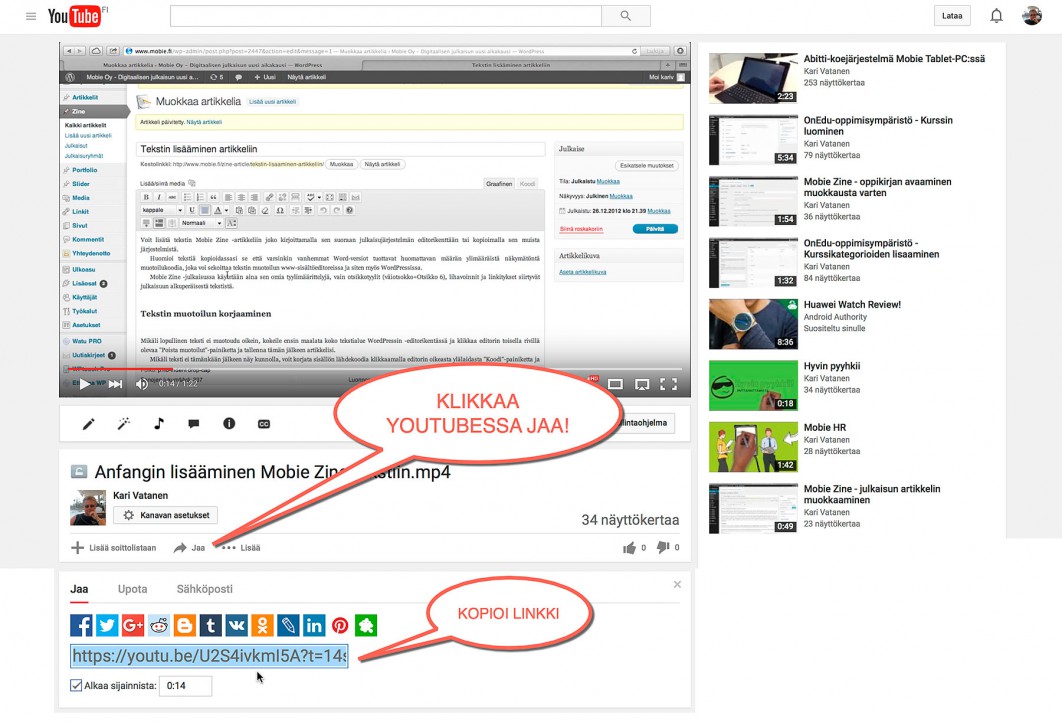The image size is (1062, 722).
Task: Share the video to LiveJournal
Action: (288, 625)
